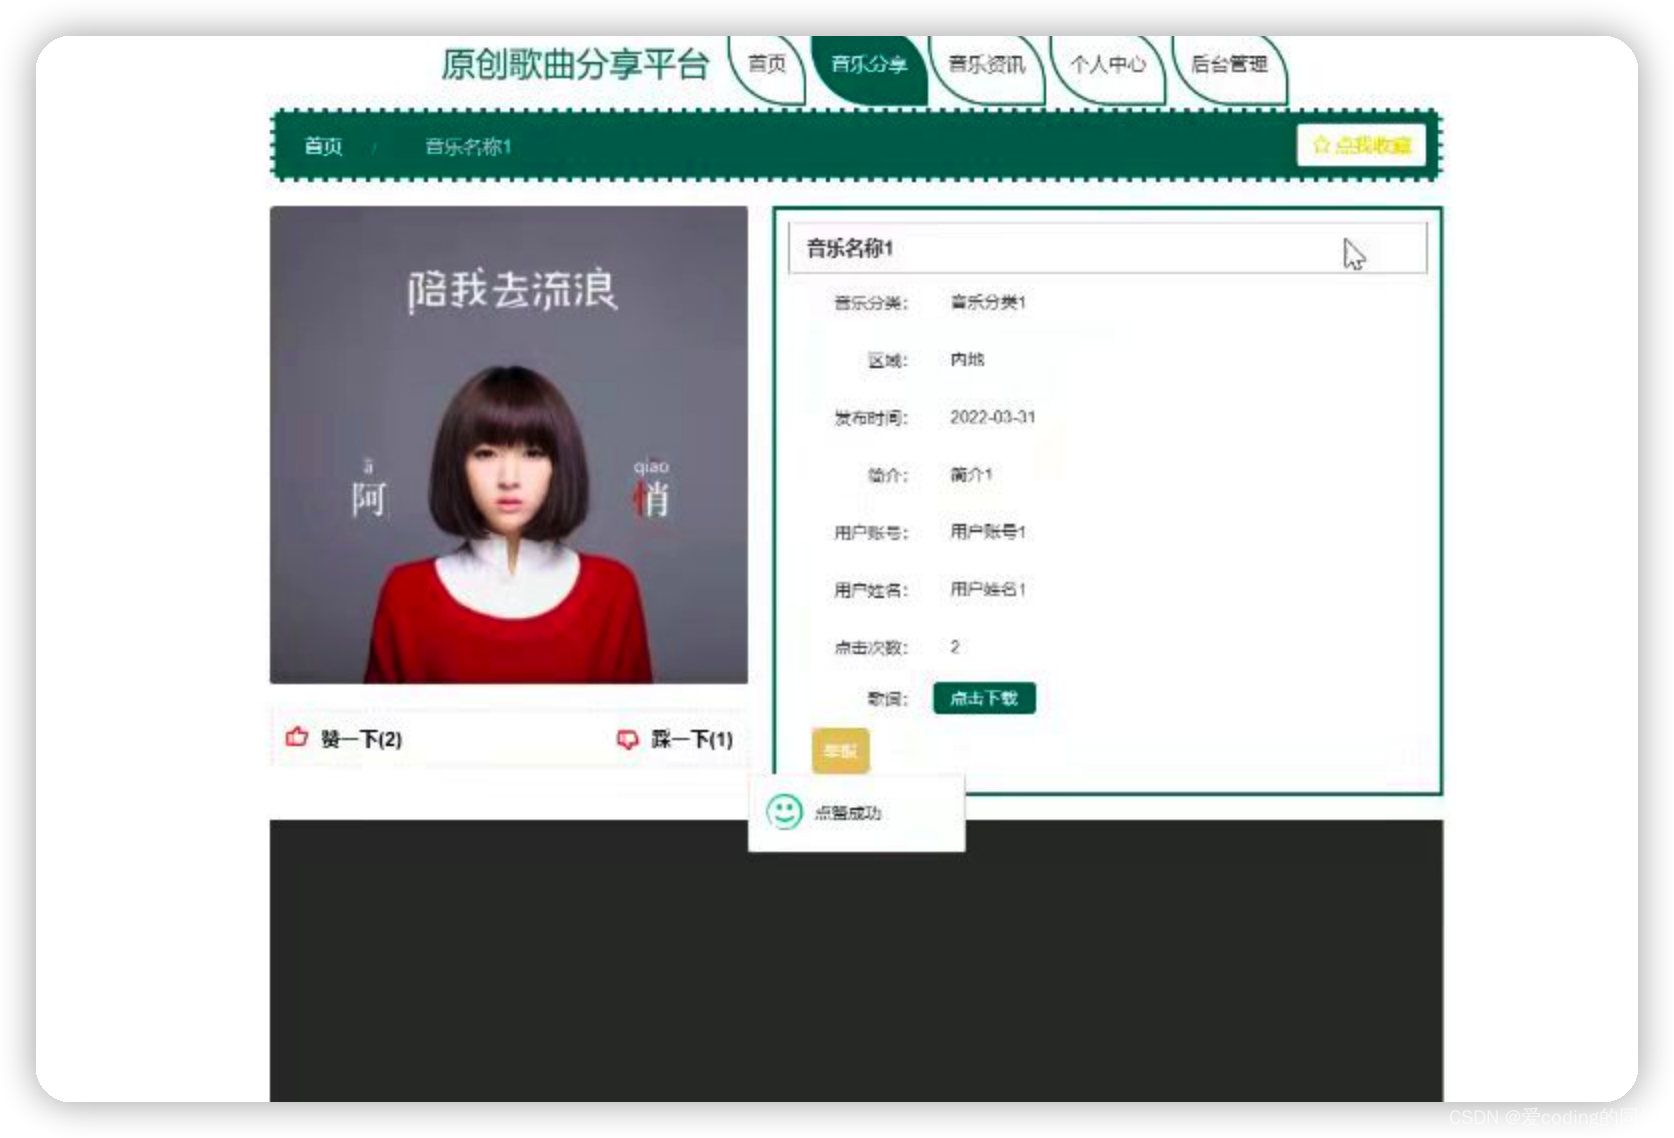1674x1138 pixels.
Task: Click the 陪我去流浪 album cover image
Action: tap(509, 445)
